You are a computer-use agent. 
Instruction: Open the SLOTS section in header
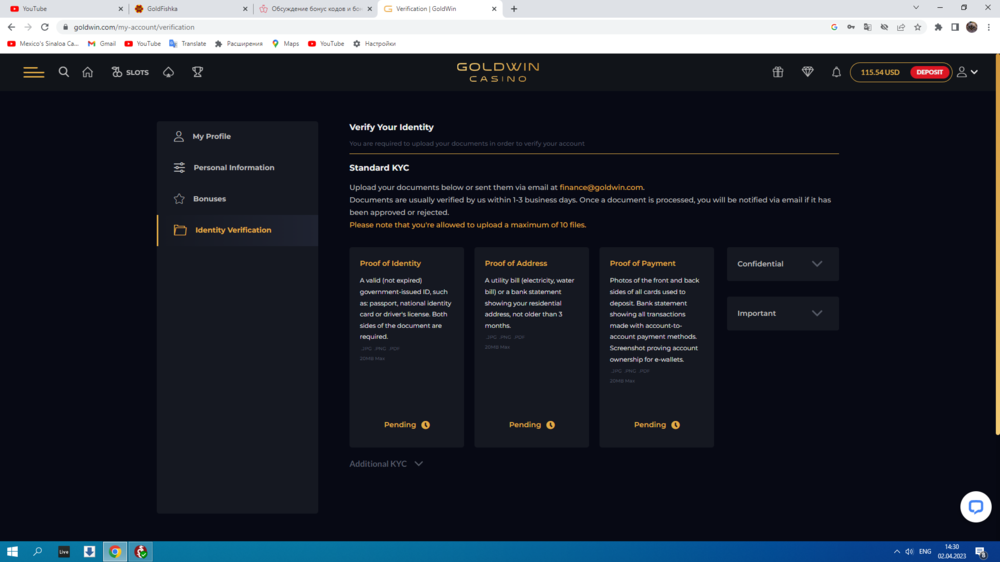(130, 72)
